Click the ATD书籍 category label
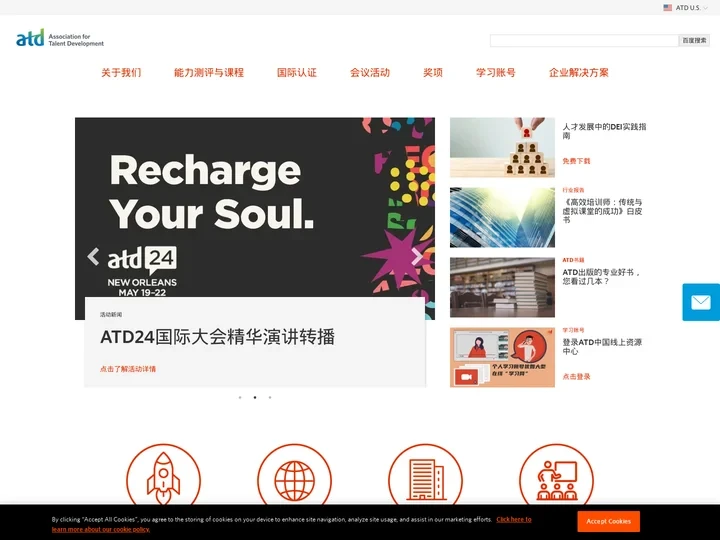Viewport: 720px width, 540px height. click(573, 260)
